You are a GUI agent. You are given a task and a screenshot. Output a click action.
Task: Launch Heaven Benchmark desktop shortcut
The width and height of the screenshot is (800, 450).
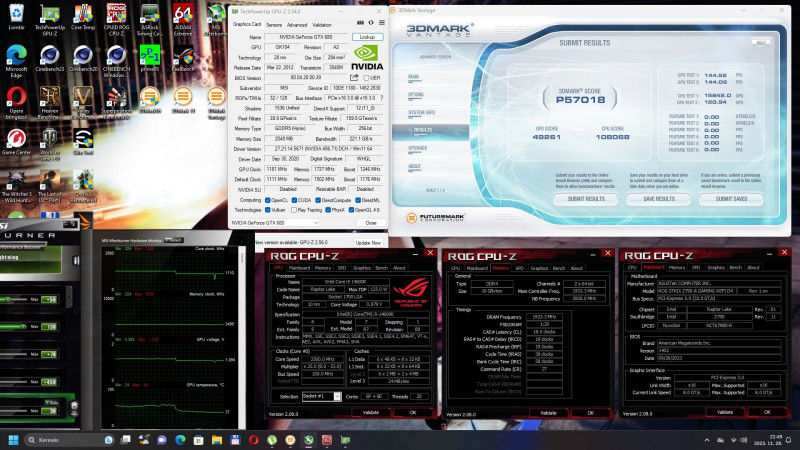pyautogui.click(x=49, y=103)
